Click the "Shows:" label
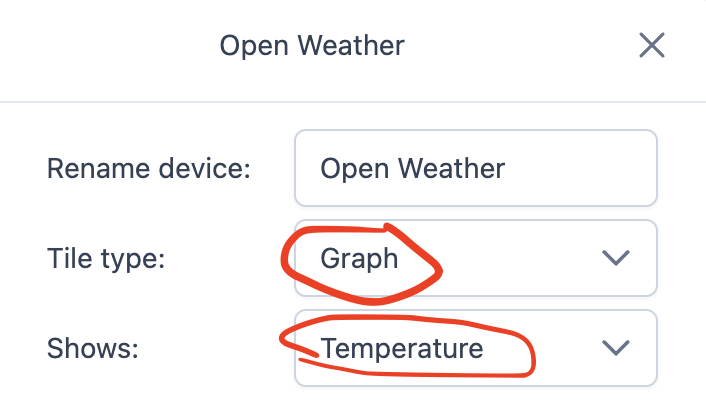 coord(94,348)
